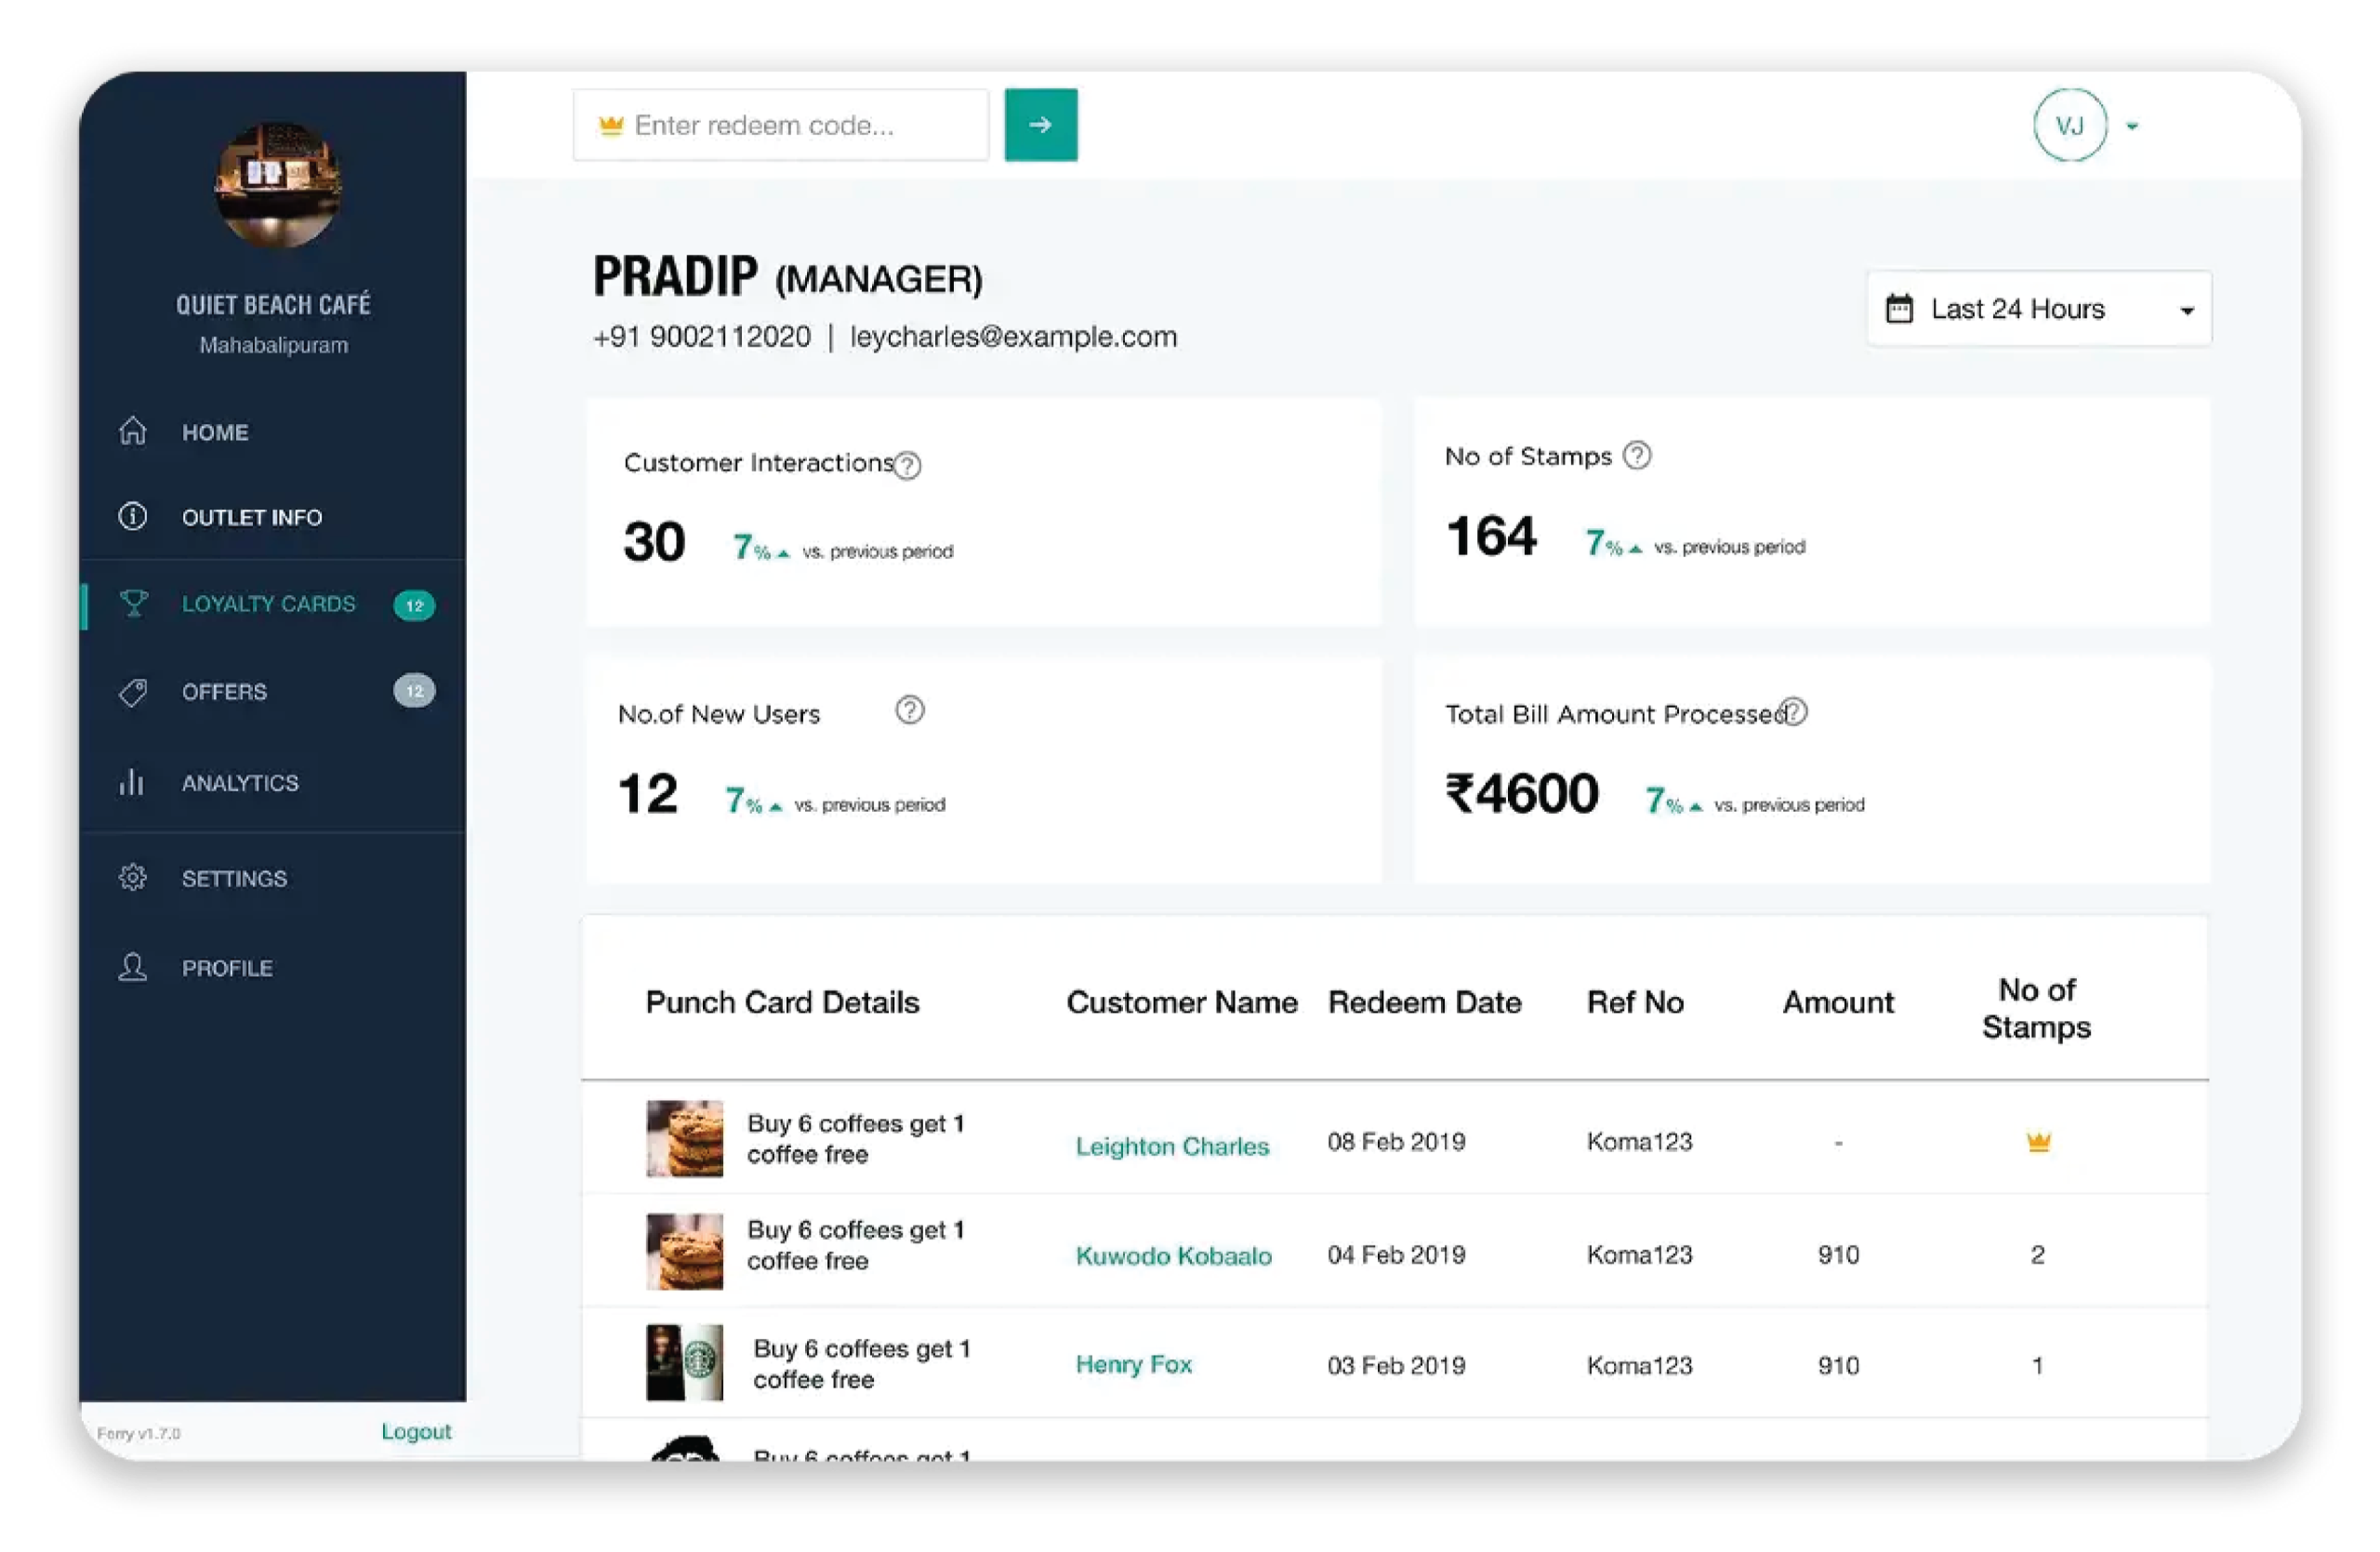The image size is (2380, 1552).
Task: Click the Offers tag icon
Action: [x=133, y=692]
